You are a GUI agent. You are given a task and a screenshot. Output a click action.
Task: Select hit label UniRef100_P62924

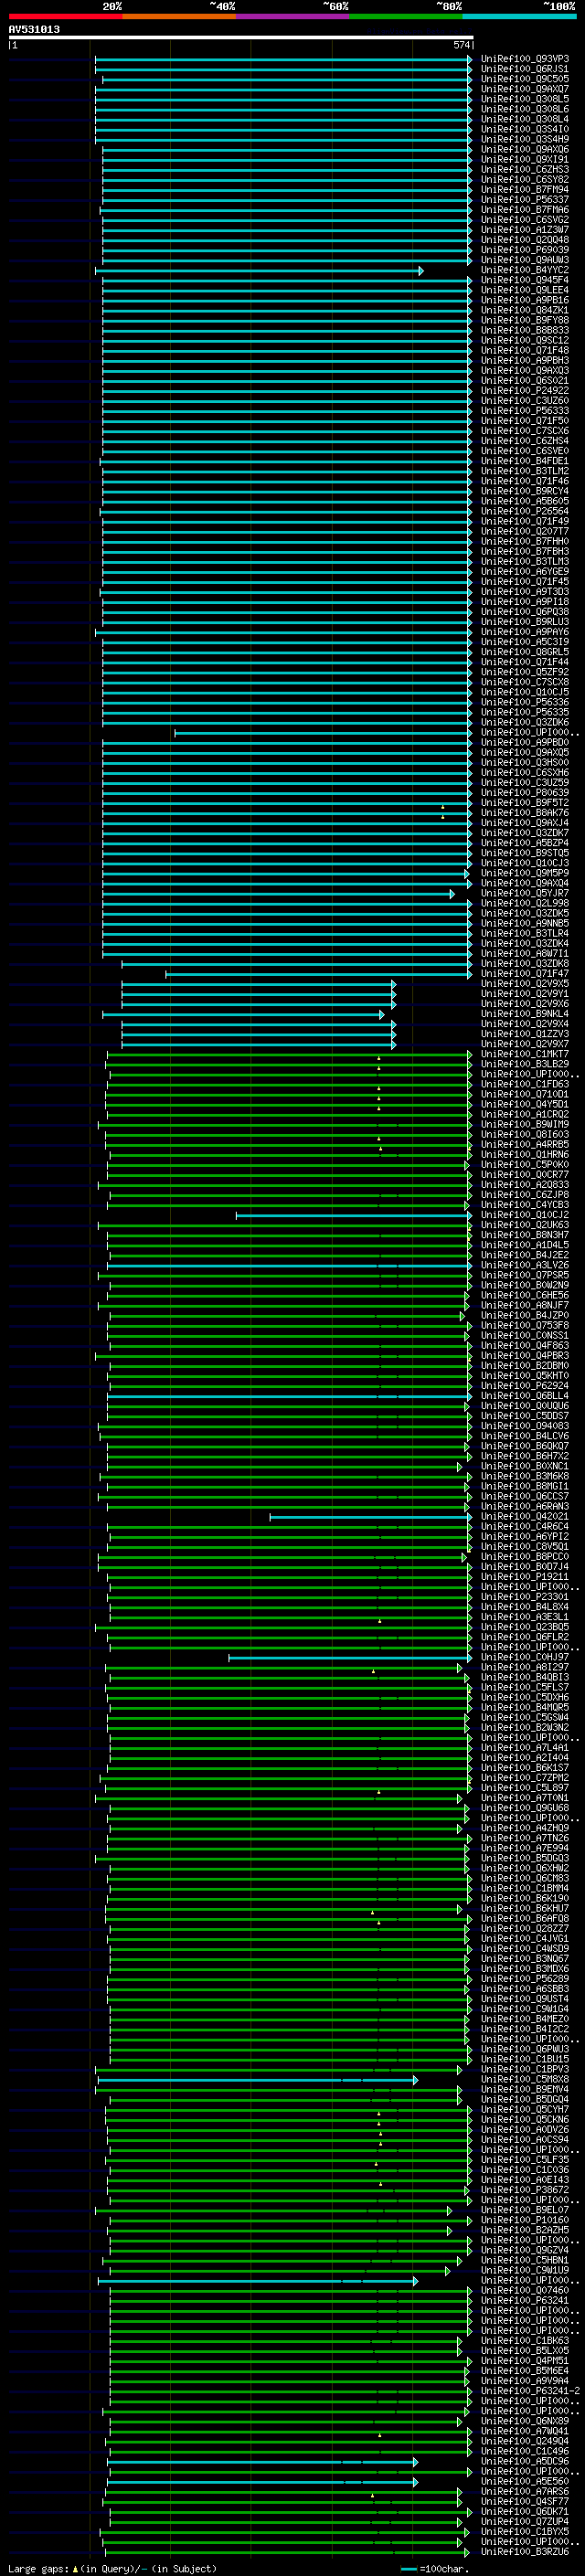pyautogui.click(x=525, y=1386)
